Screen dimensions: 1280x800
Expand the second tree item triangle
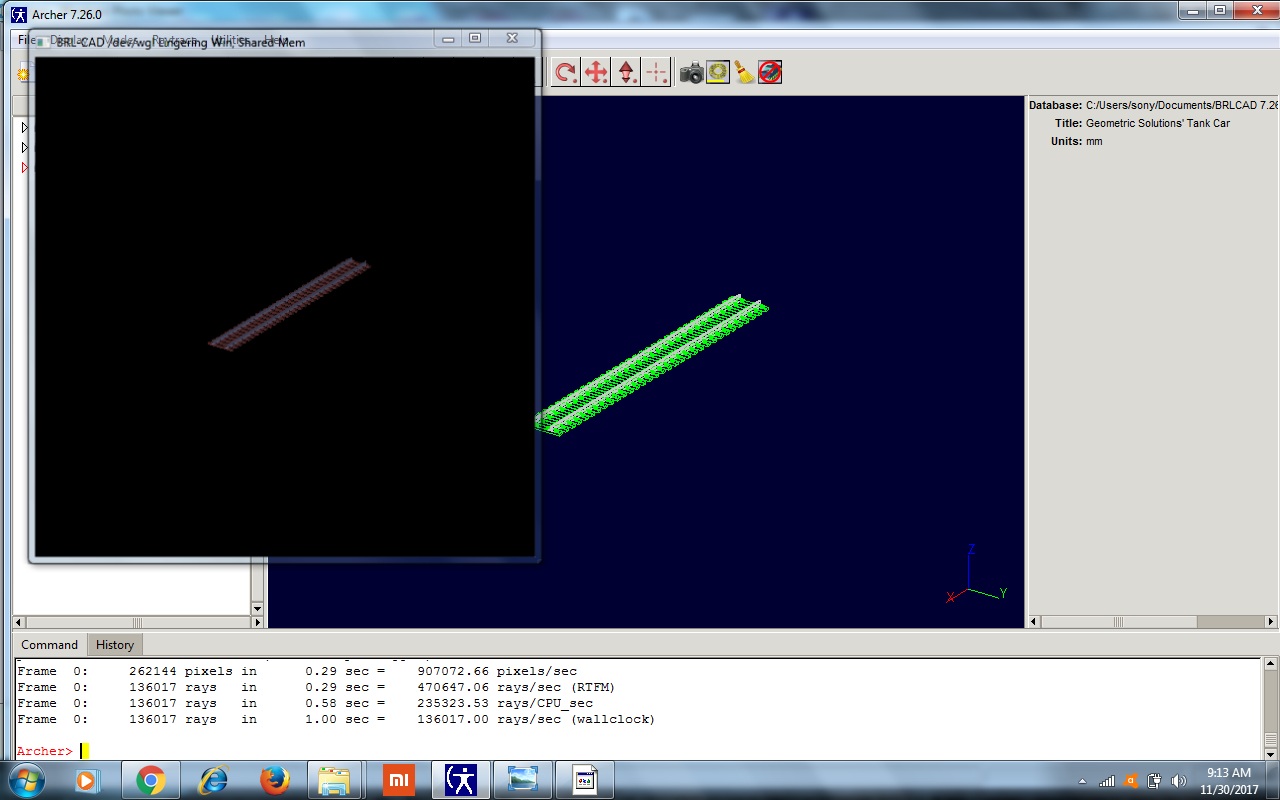[25, 148]
